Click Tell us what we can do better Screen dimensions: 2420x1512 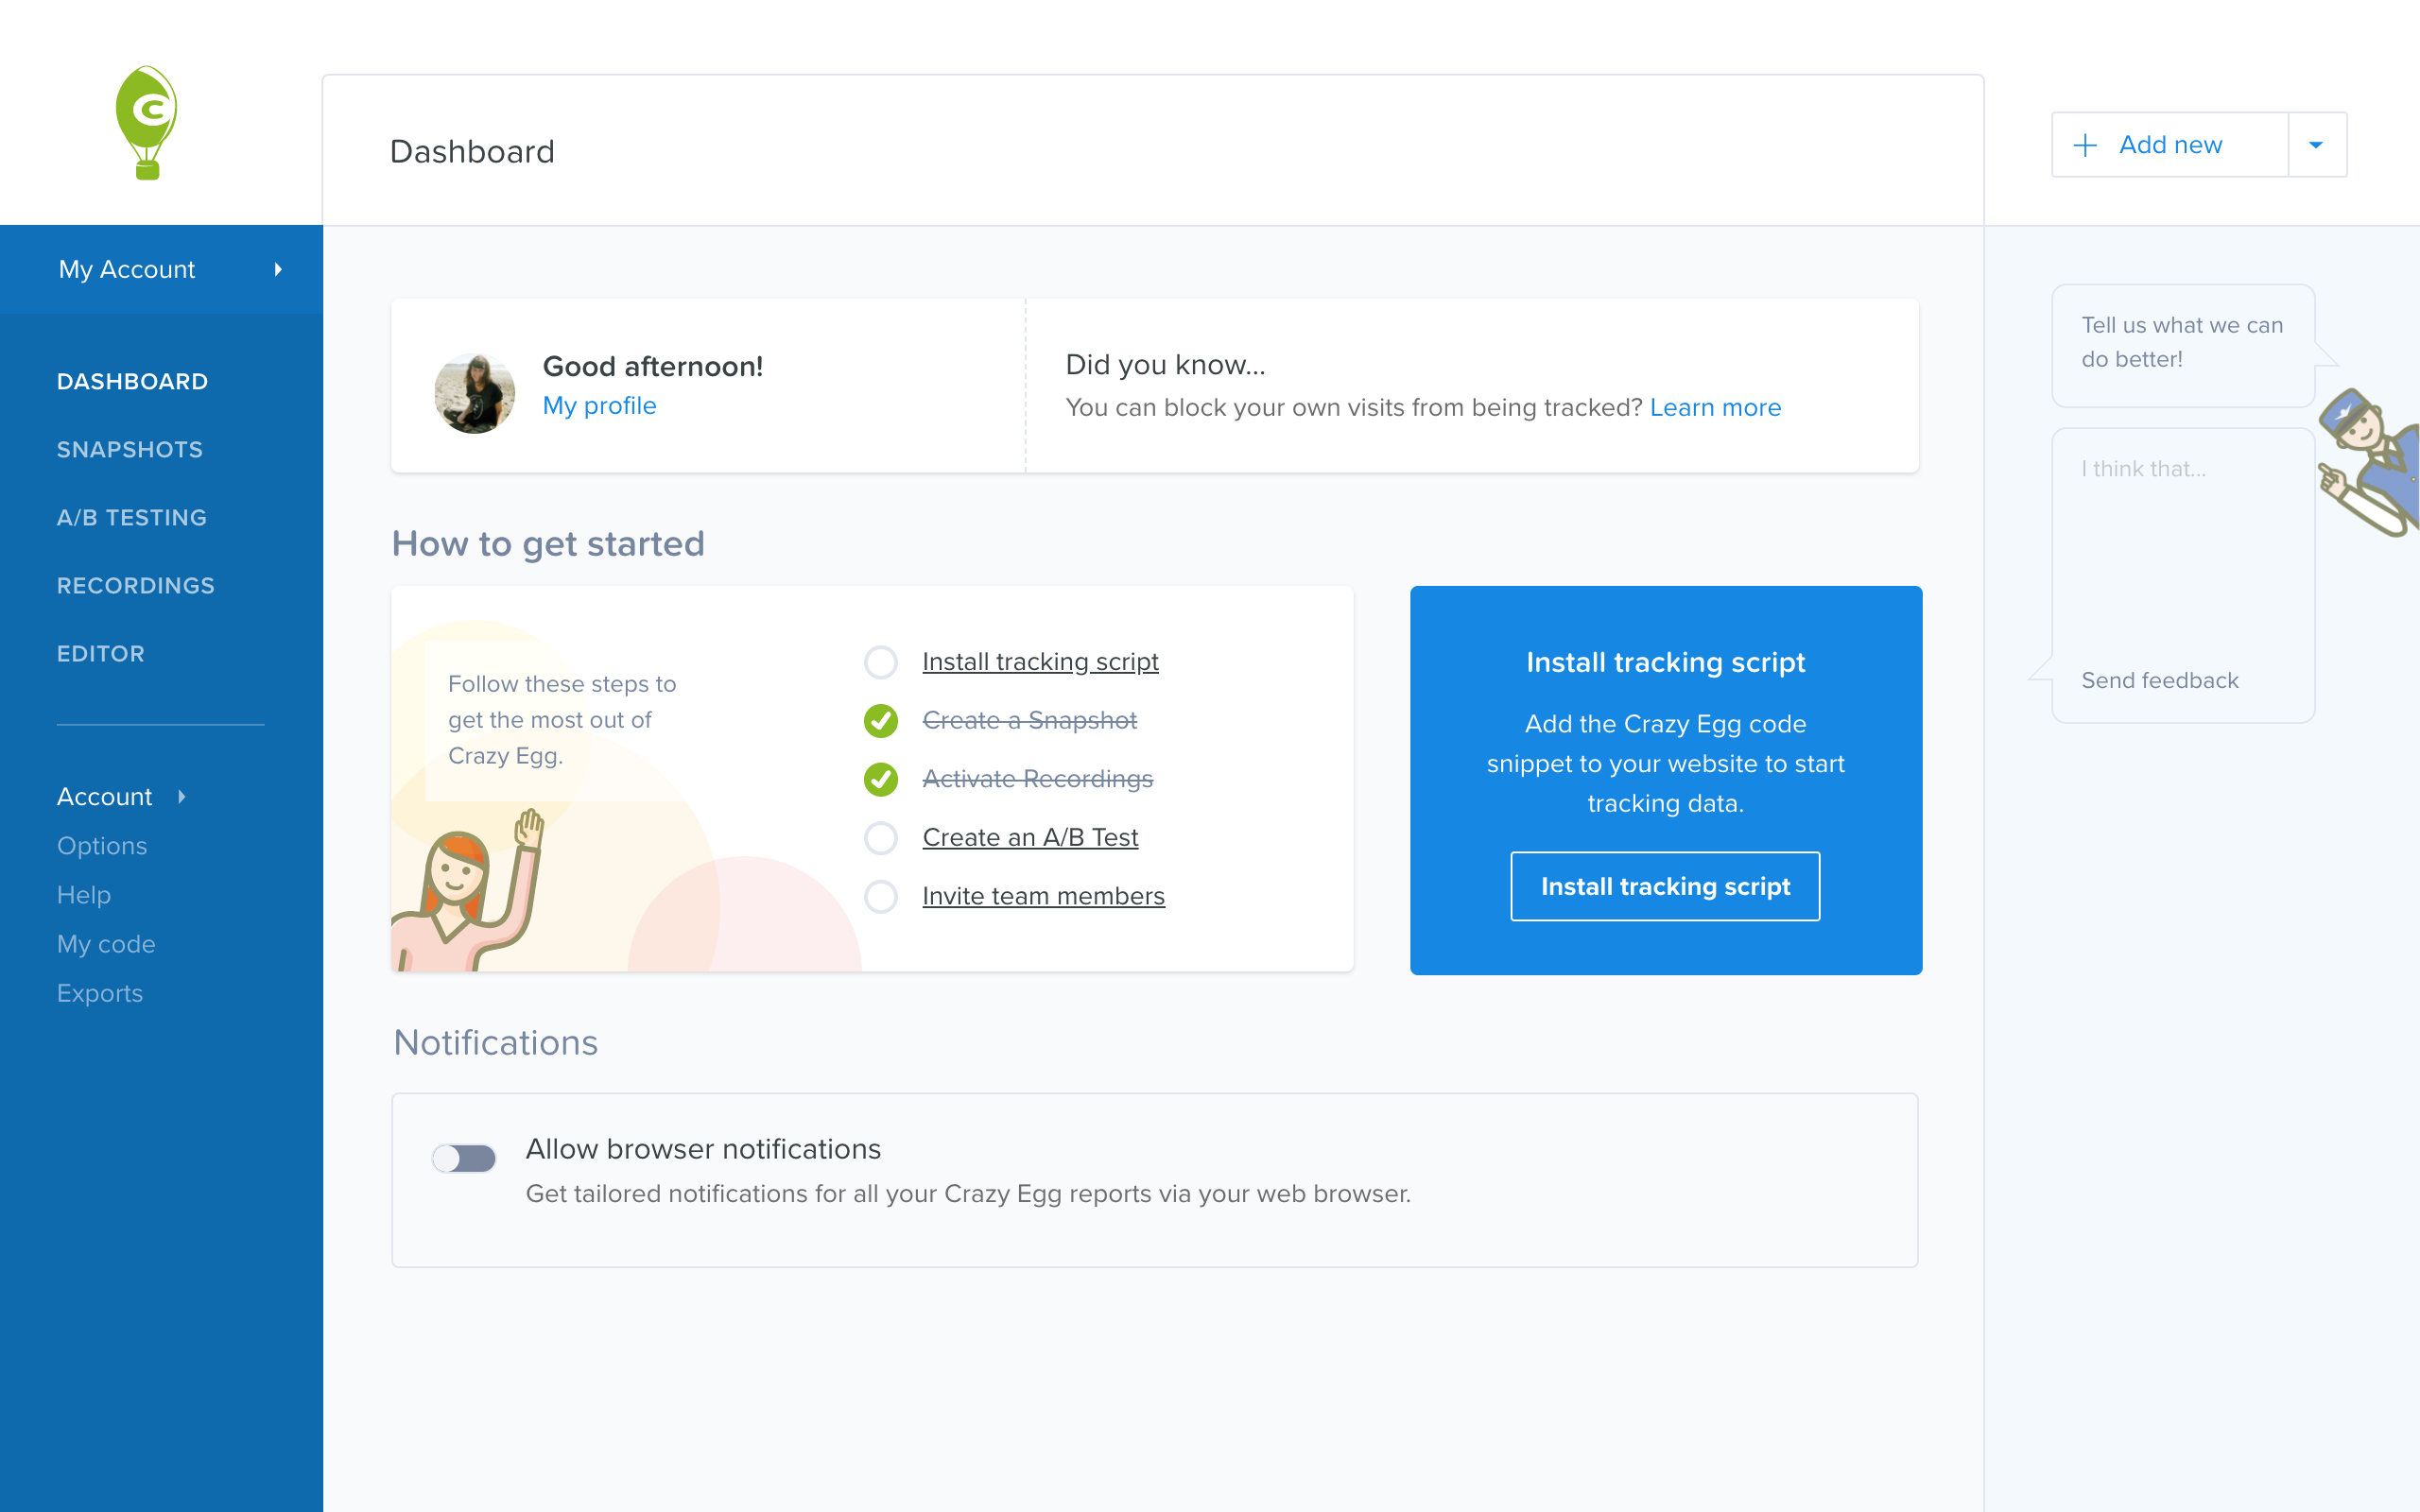(x=2183, y=342)
